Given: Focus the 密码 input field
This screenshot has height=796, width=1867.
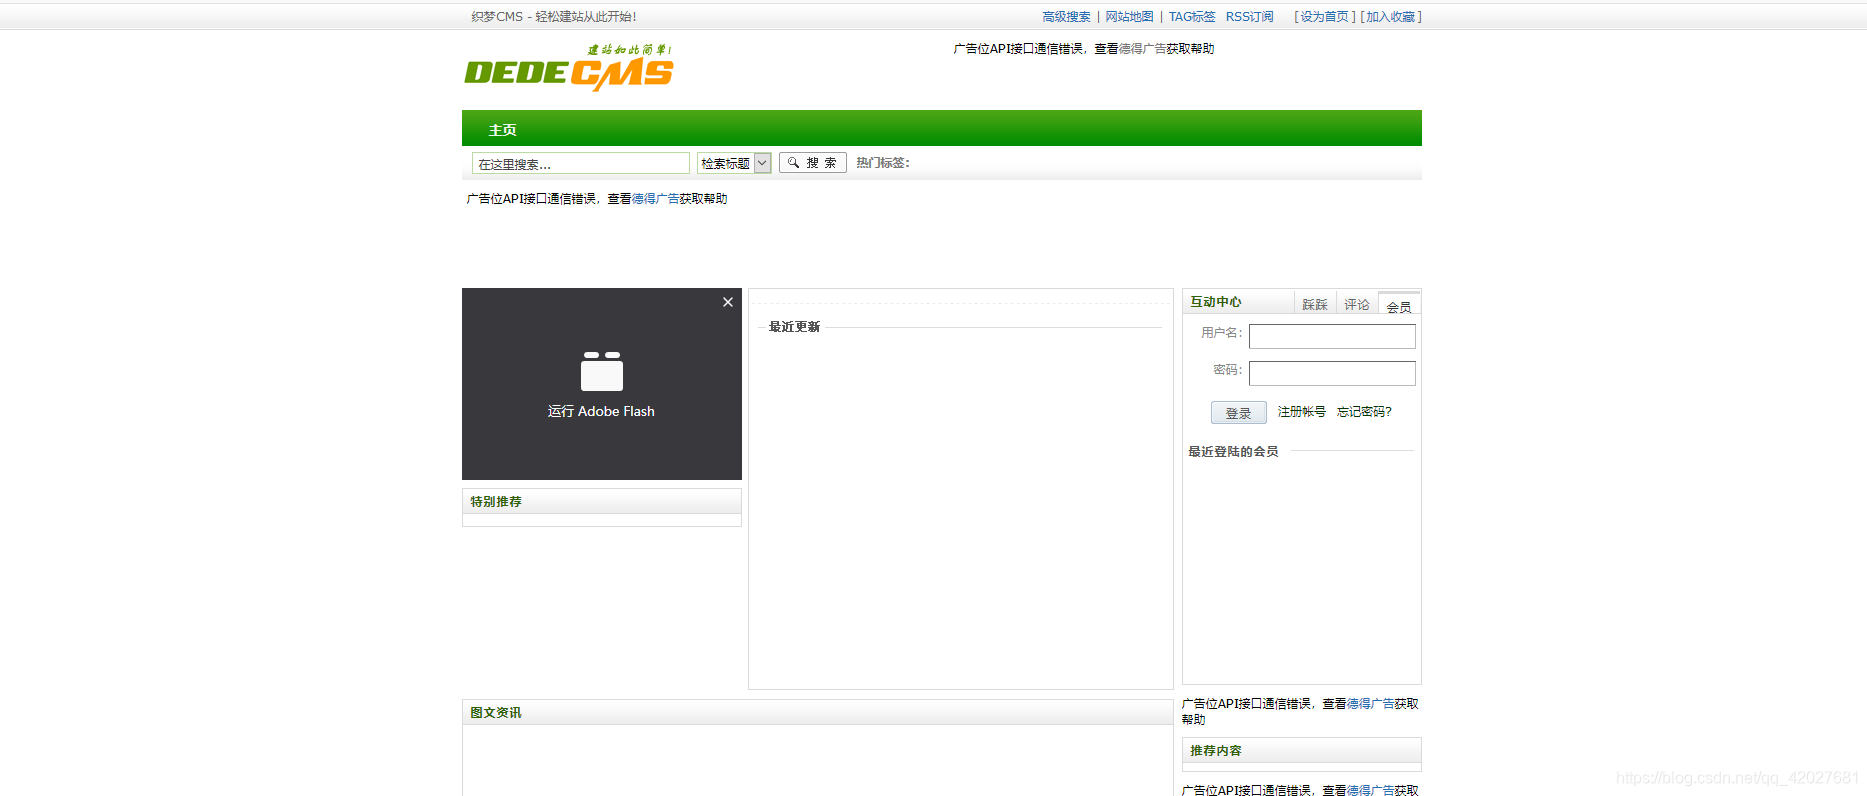Looking at the screenshot, I should pyautogui.click(x=1332, y=373).
